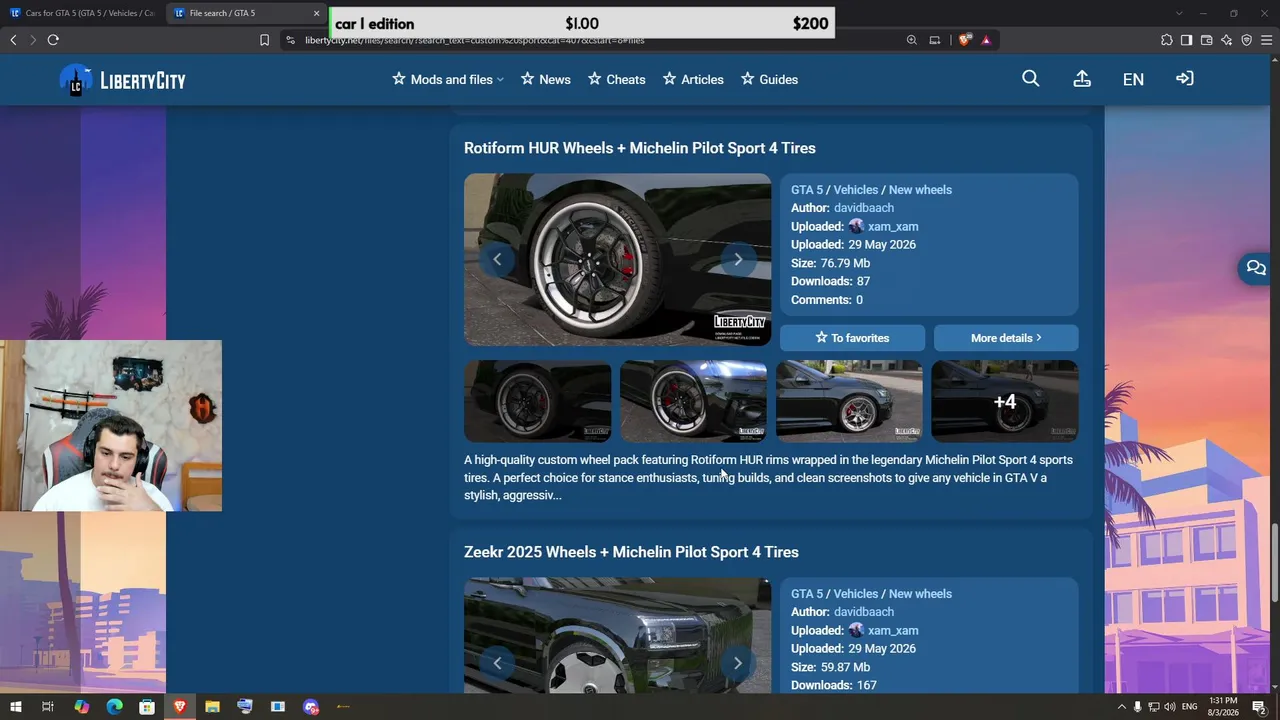Click the zoom magnifier in address bar
Image resolution: width=1280 pixels, height=720 pixels.
912,40
